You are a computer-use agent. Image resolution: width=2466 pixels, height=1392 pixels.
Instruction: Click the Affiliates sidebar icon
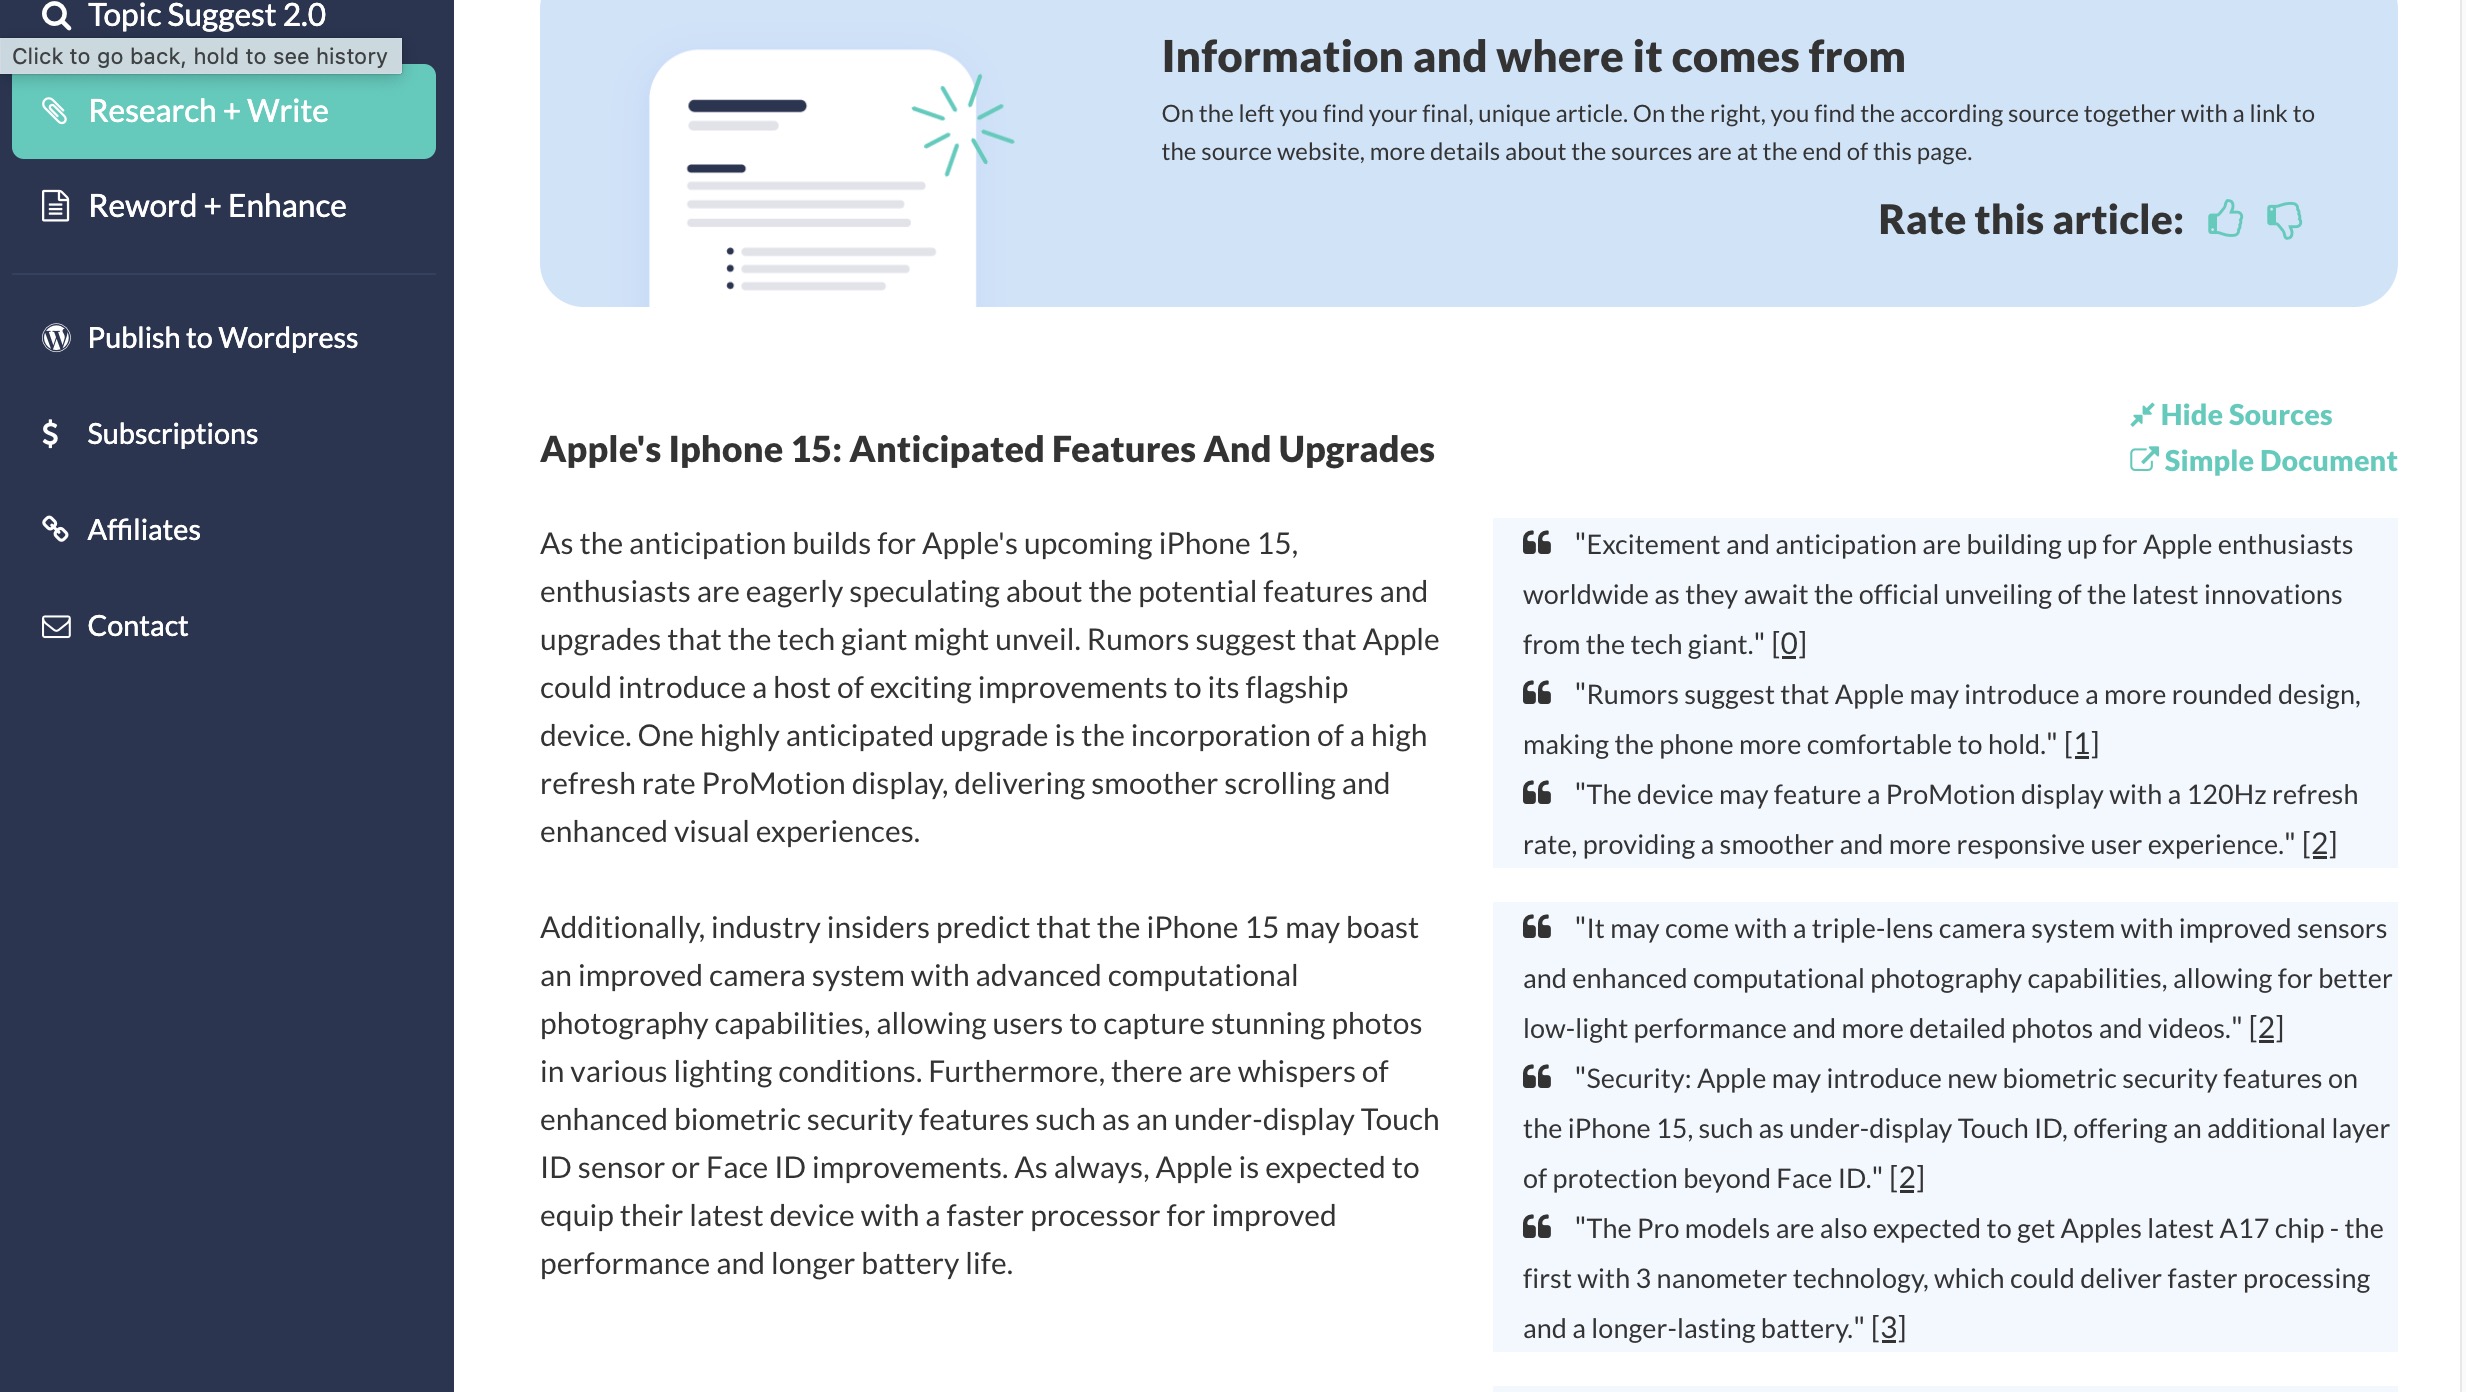pyautogui.click(x=58, y=530)
